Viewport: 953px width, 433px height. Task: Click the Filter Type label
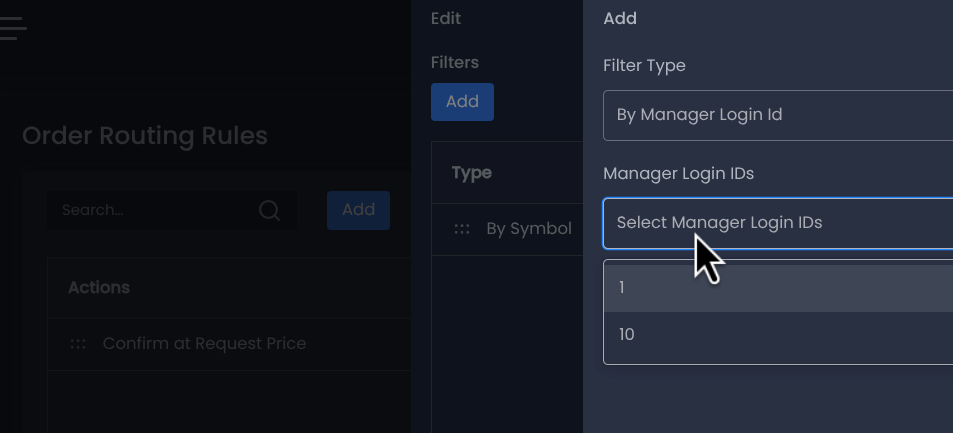click(644, 66)
